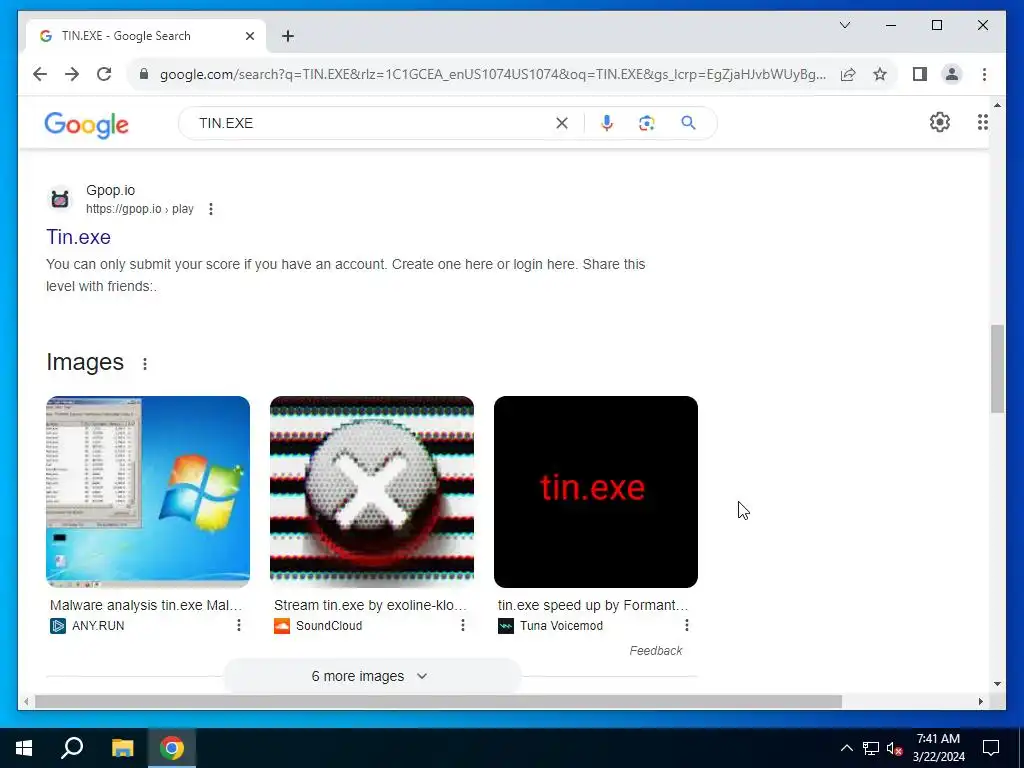
Task: Click the scroll down arrow
Action: click(x=997, y=684)
